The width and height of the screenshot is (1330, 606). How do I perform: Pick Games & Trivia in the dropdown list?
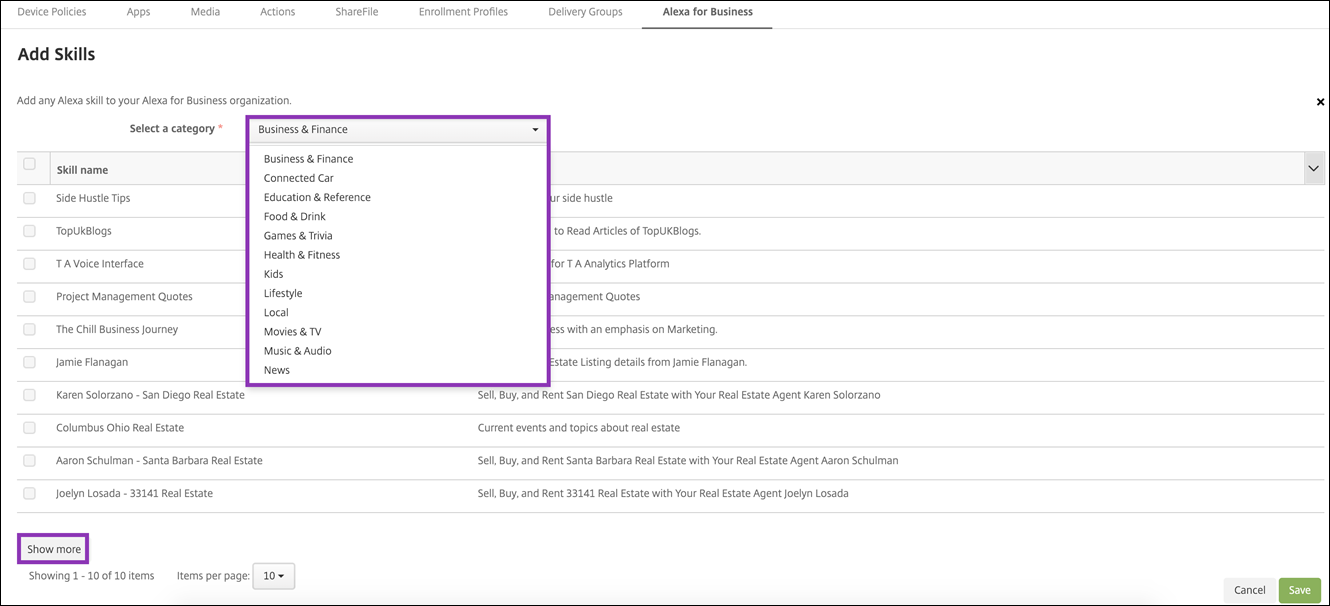coord(298,236)
